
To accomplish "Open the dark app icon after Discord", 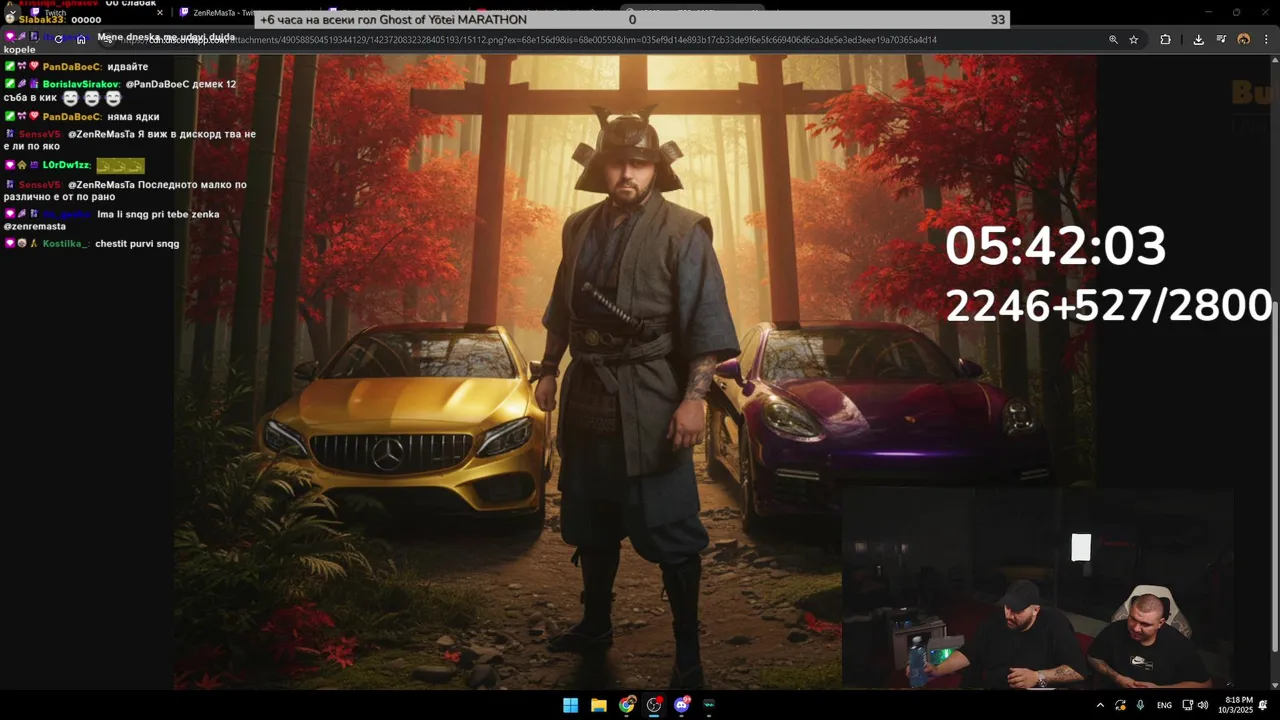I will click(709, 705).
